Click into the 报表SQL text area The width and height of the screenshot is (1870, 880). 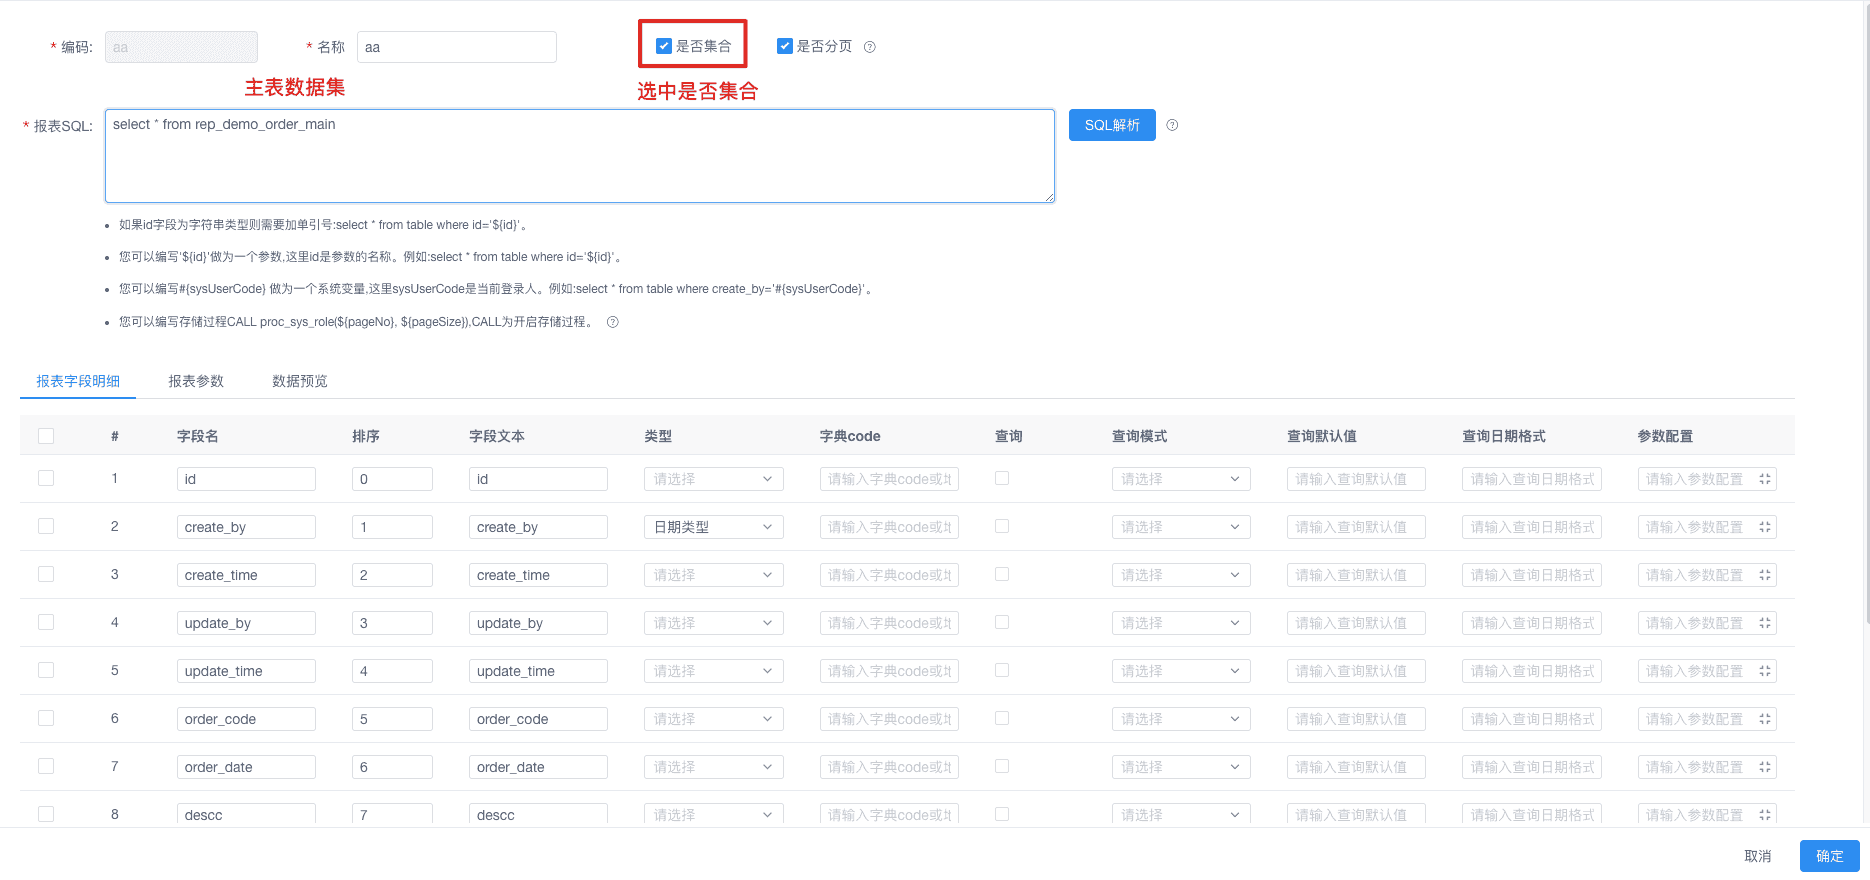coord(580,156)
